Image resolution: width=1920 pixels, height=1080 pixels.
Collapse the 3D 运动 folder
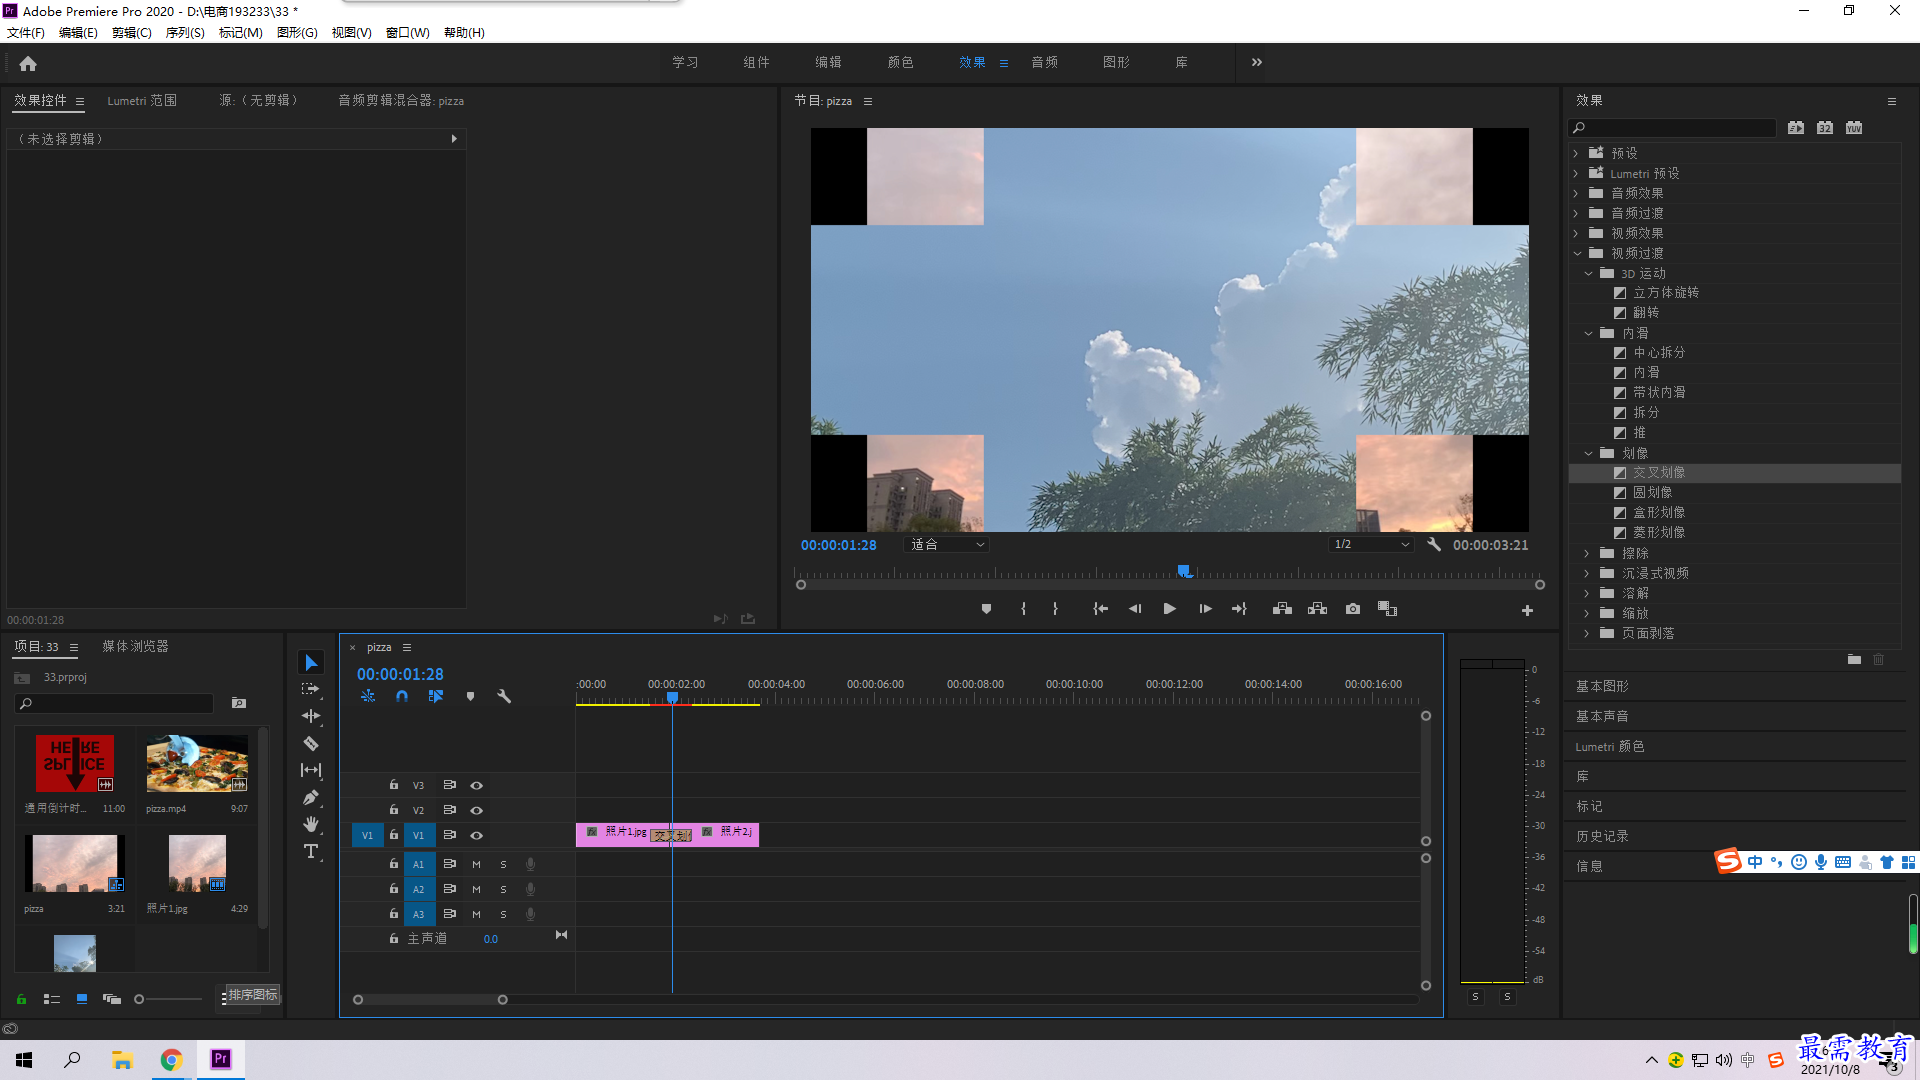click(1588, 274)
